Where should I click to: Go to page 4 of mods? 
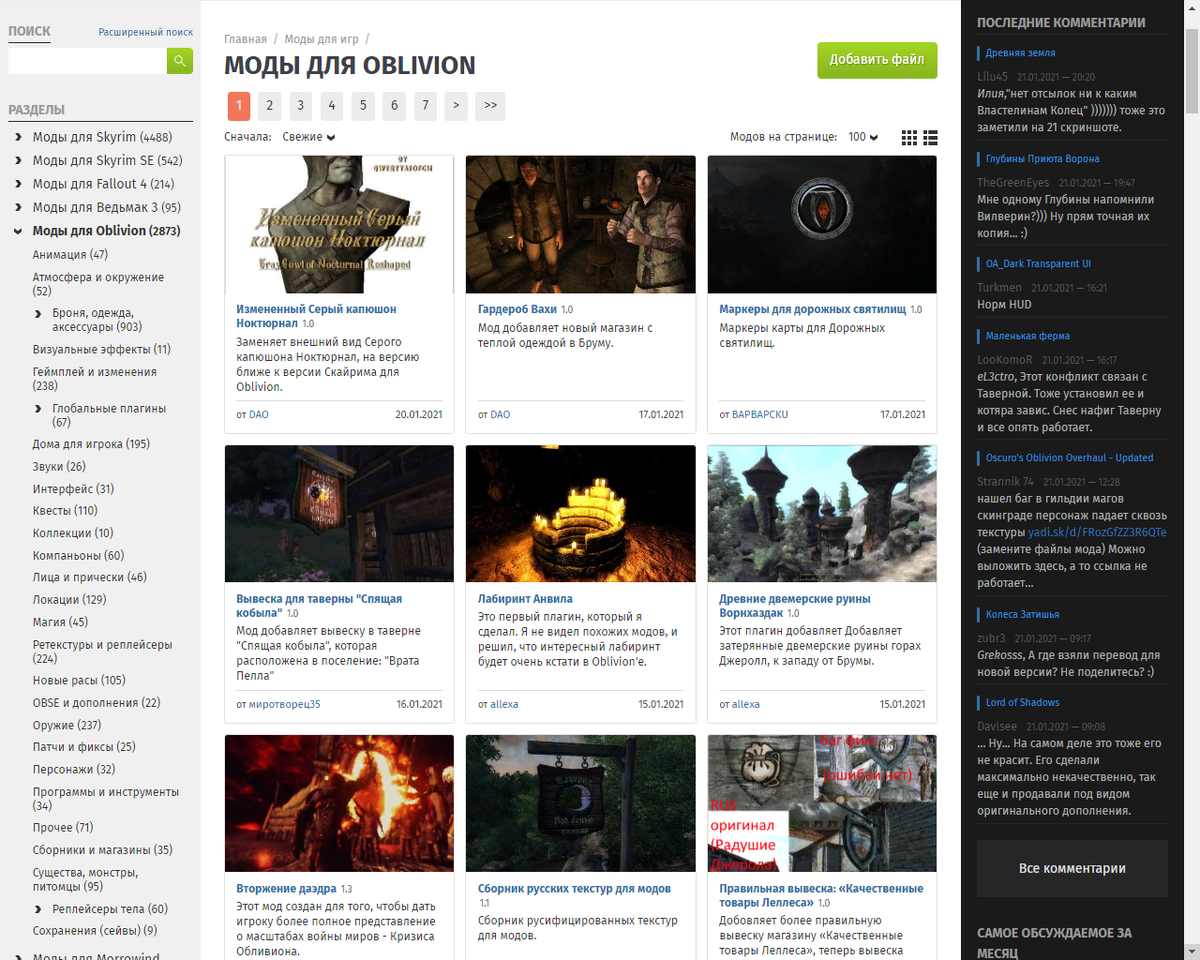(332, 105)
